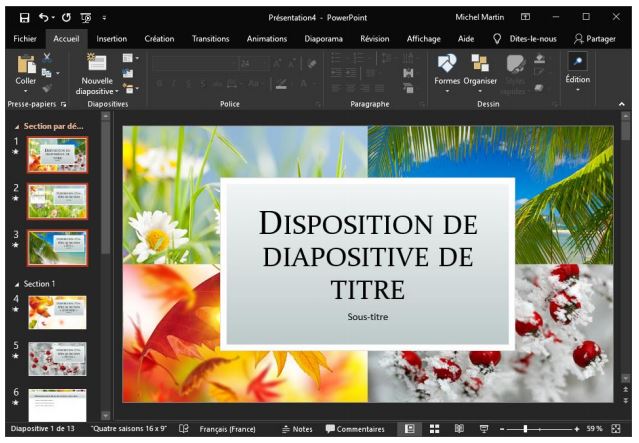Toggle Normal view button in status bar
This screenshot has height=443, width=639.
[409, 429]
